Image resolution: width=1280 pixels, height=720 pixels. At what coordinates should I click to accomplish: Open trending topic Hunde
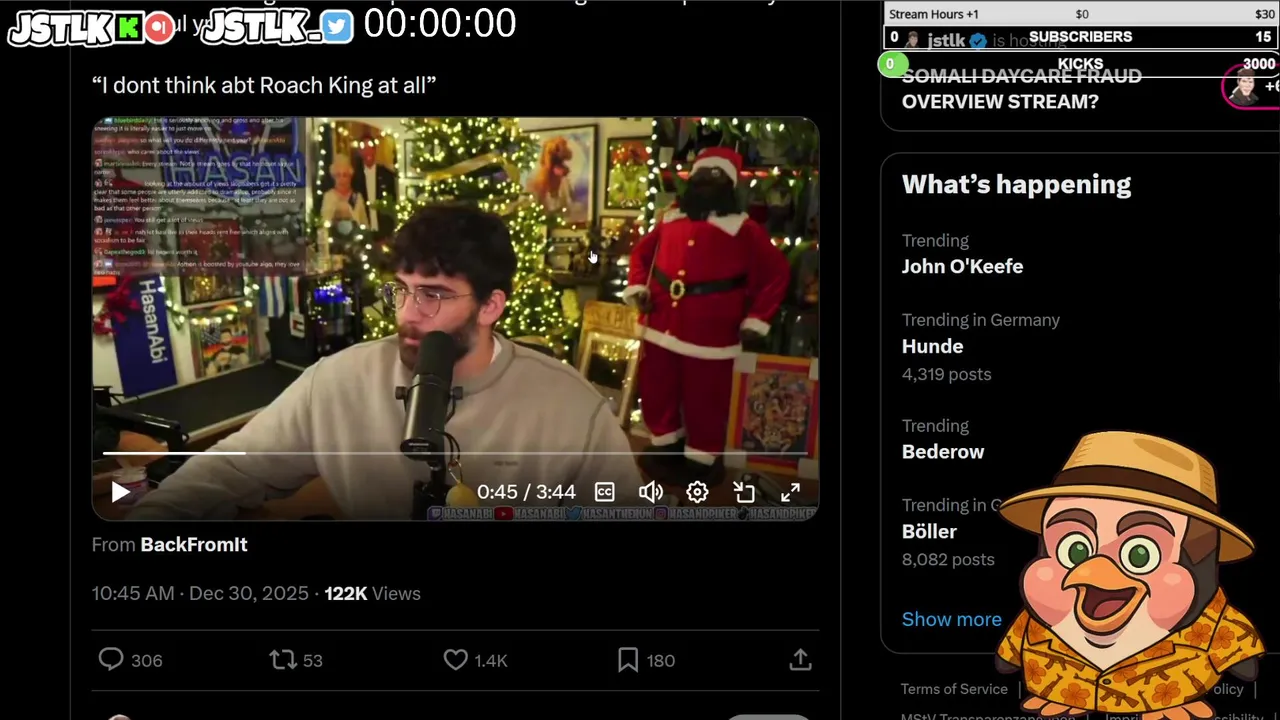pos(932,346)
